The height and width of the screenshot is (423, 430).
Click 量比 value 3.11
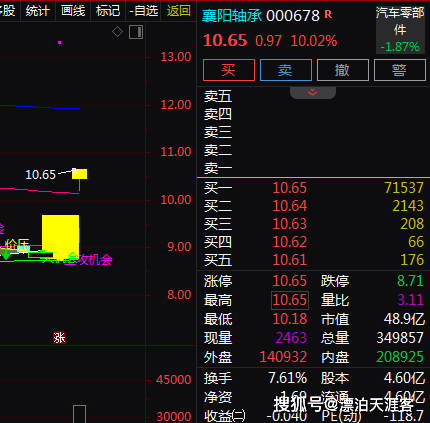pos(410,300)
